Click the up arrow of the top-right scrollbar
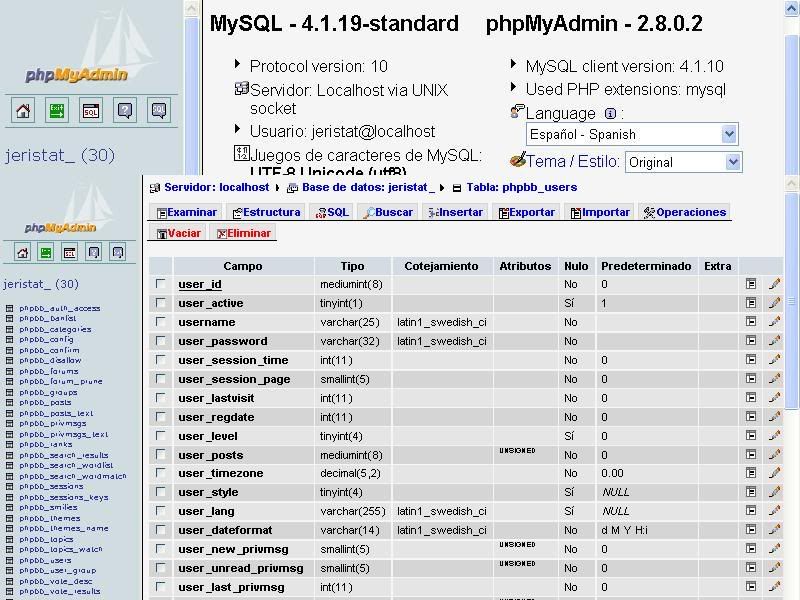This screenshot has width=800, height=600. 792,9
